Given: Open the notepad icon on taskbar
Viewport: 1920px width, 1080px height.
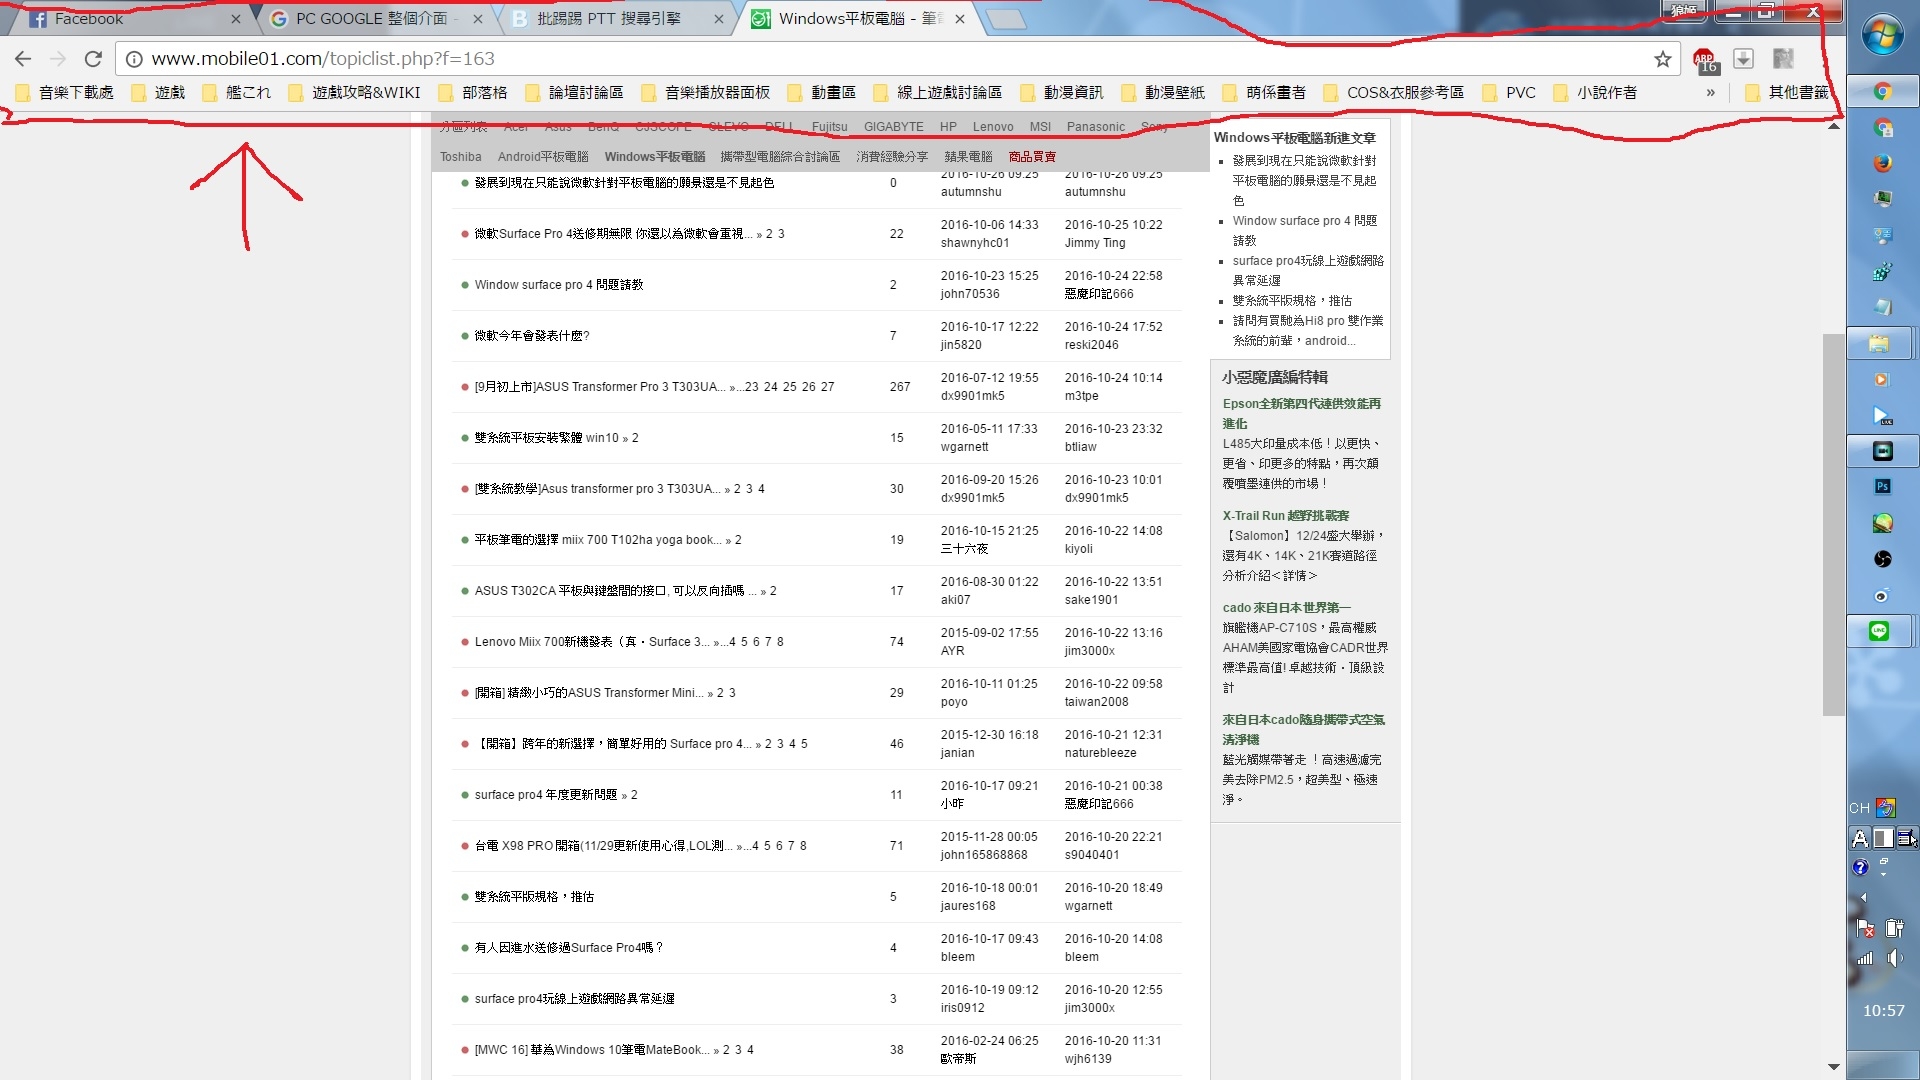Looking at the screenshot, I should [1883, 307].
